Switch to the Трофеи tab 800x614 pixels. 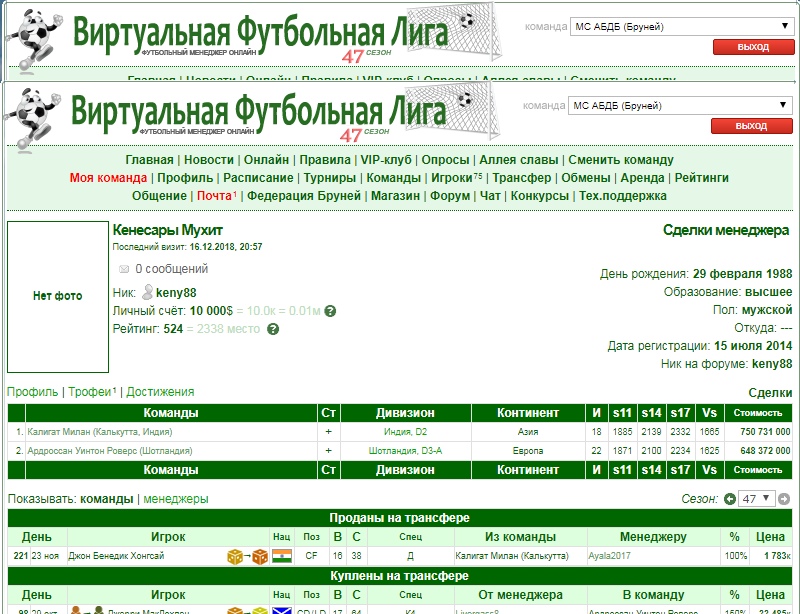pyautogui.click(x=90, y=392)
